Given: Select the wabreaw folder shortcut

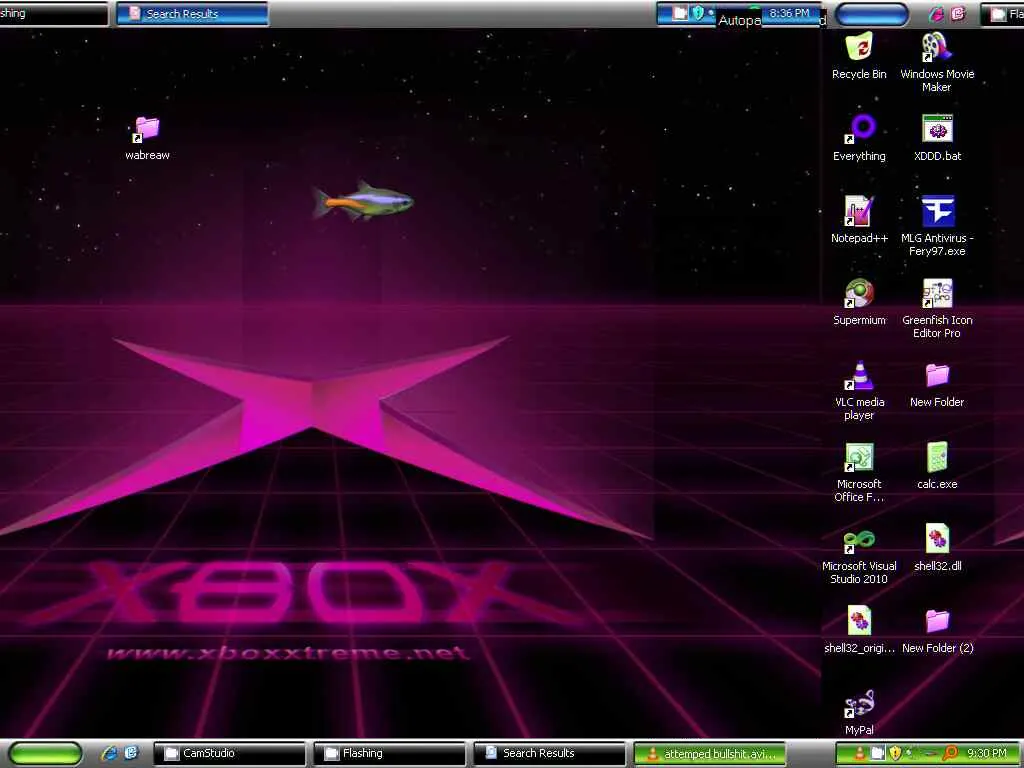Looking at the screenshot, I should 147,138.
